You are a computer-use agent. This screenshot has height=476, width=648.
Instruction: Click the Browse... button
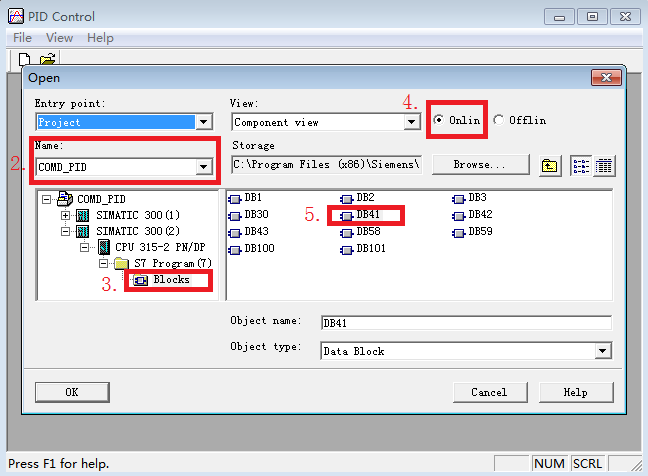coord(480,164)
